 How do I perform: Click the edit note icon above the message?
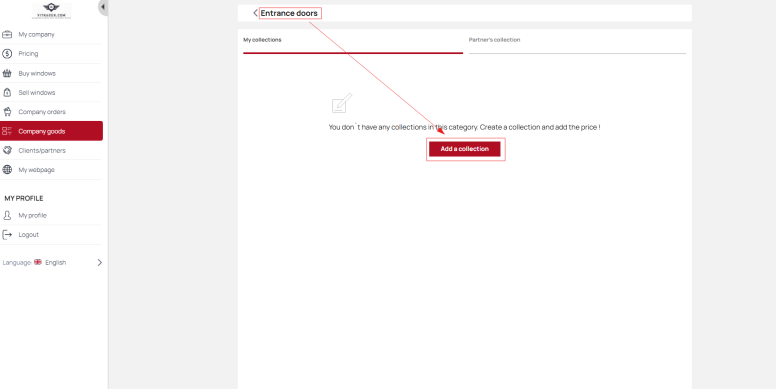coord(342,103)
